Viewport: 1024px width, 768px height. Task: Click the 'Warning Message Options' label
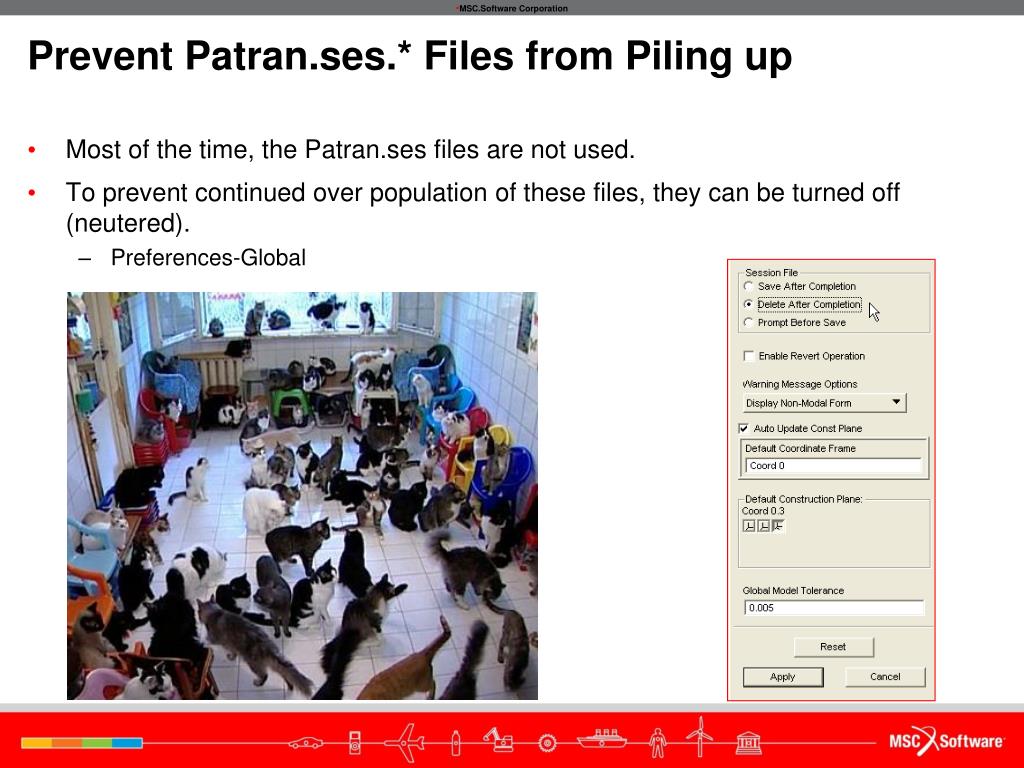[x=800, y=384]
